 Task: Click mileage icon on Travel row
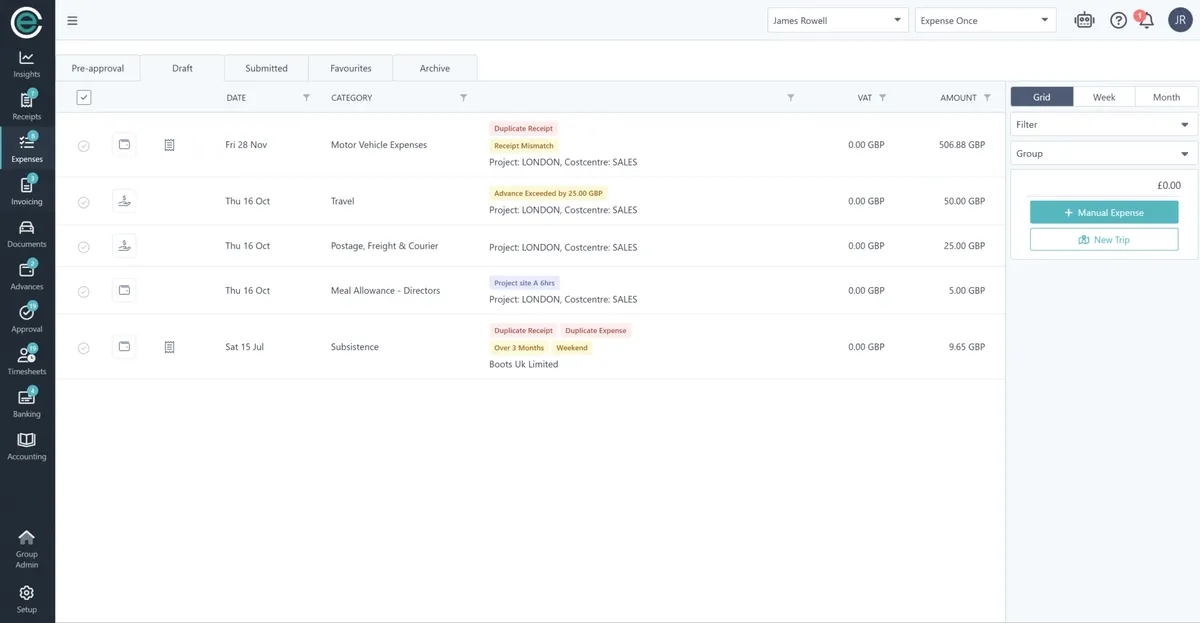coord(124,201)
